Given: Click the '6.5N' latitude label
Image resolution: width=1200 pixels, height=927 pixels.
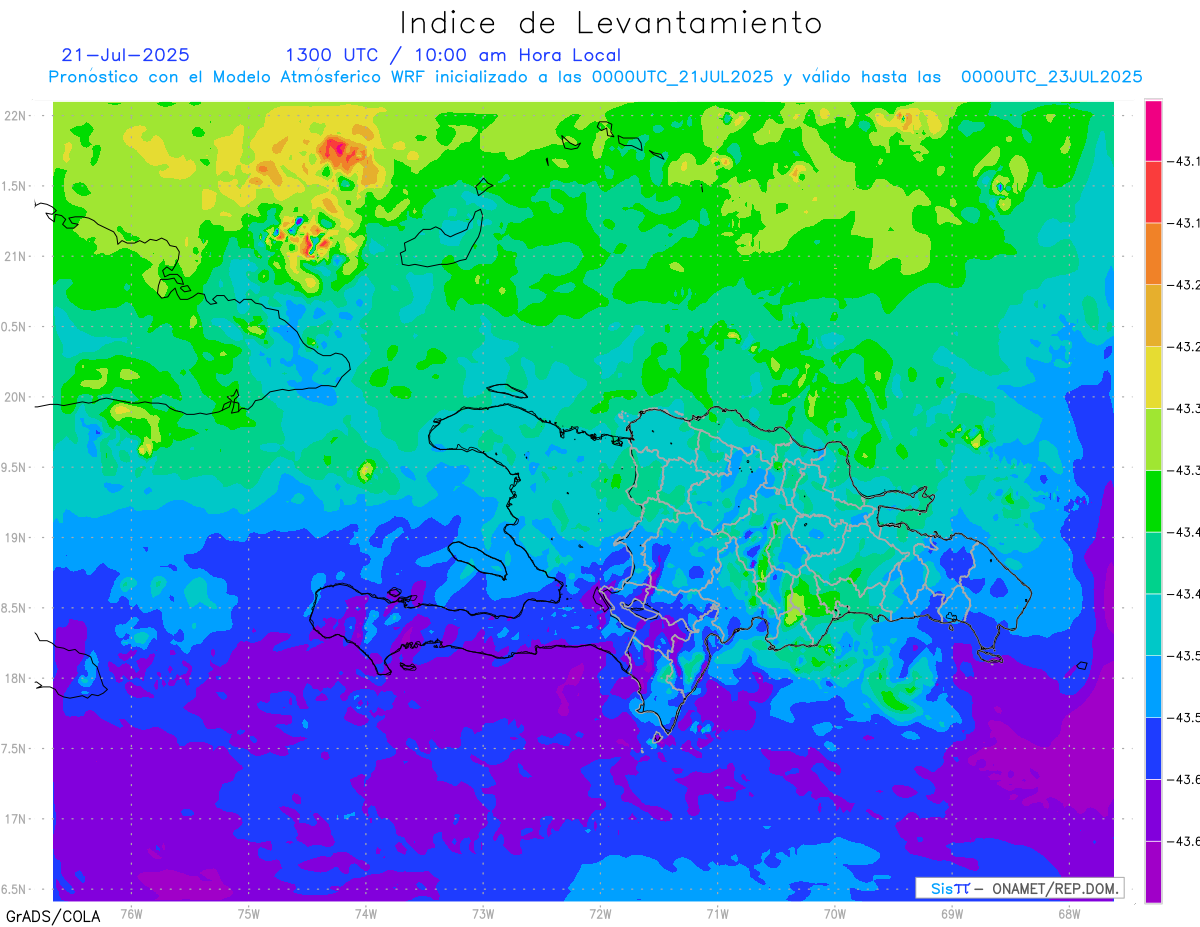Looking at the screenshot, I should point(14,890).
